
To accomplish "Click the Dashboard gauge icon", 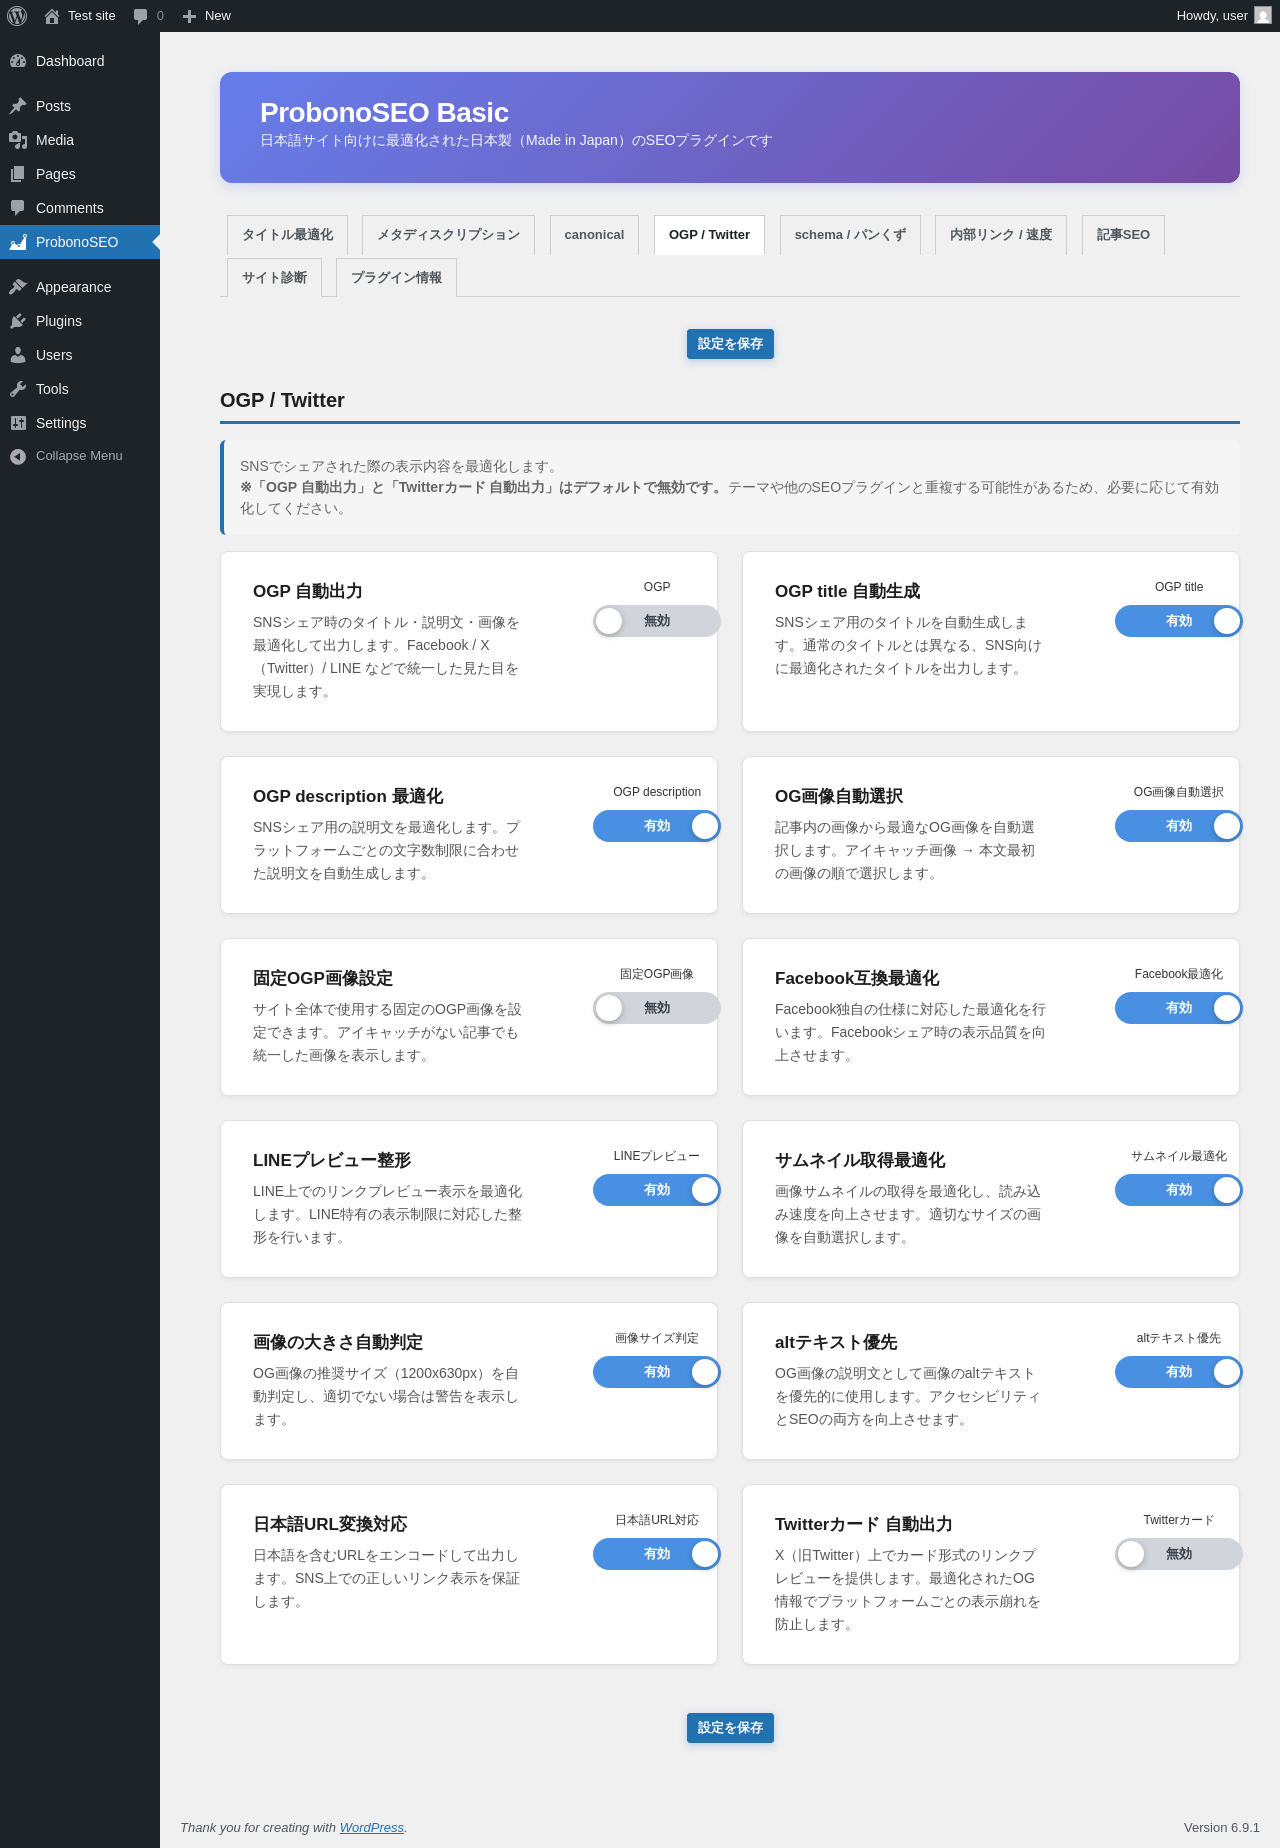I will click(x=18, y=61).
